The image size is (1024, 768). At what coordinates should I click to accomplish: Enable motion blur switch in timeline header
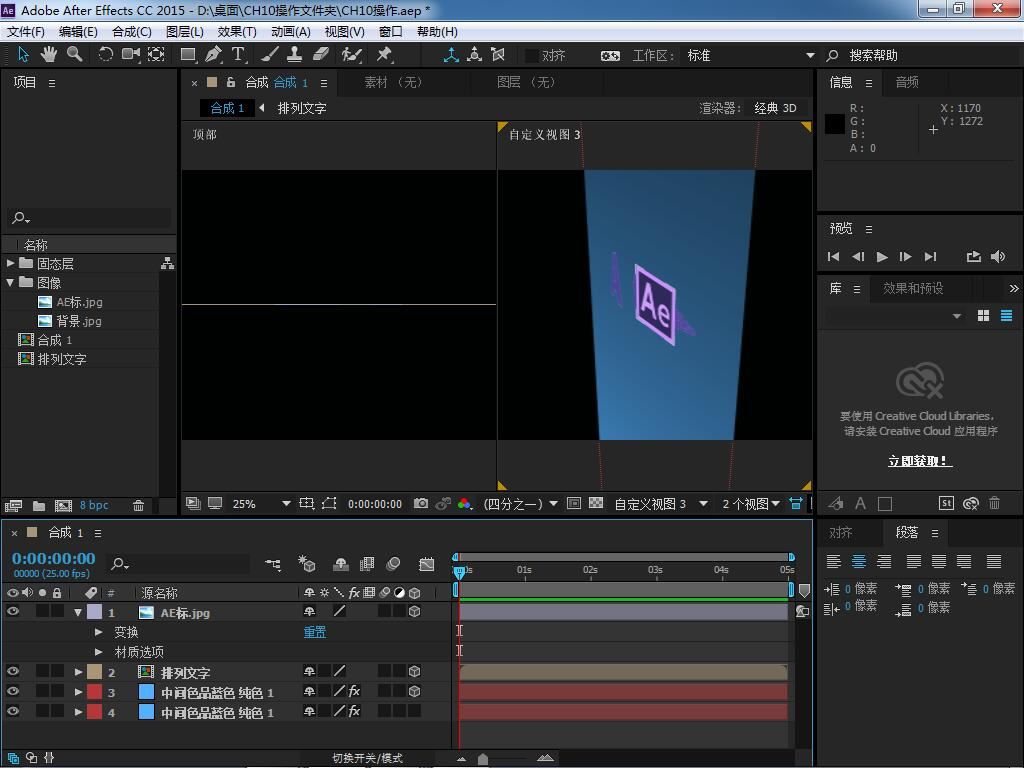pyautogui.click(x=393, y=564)
